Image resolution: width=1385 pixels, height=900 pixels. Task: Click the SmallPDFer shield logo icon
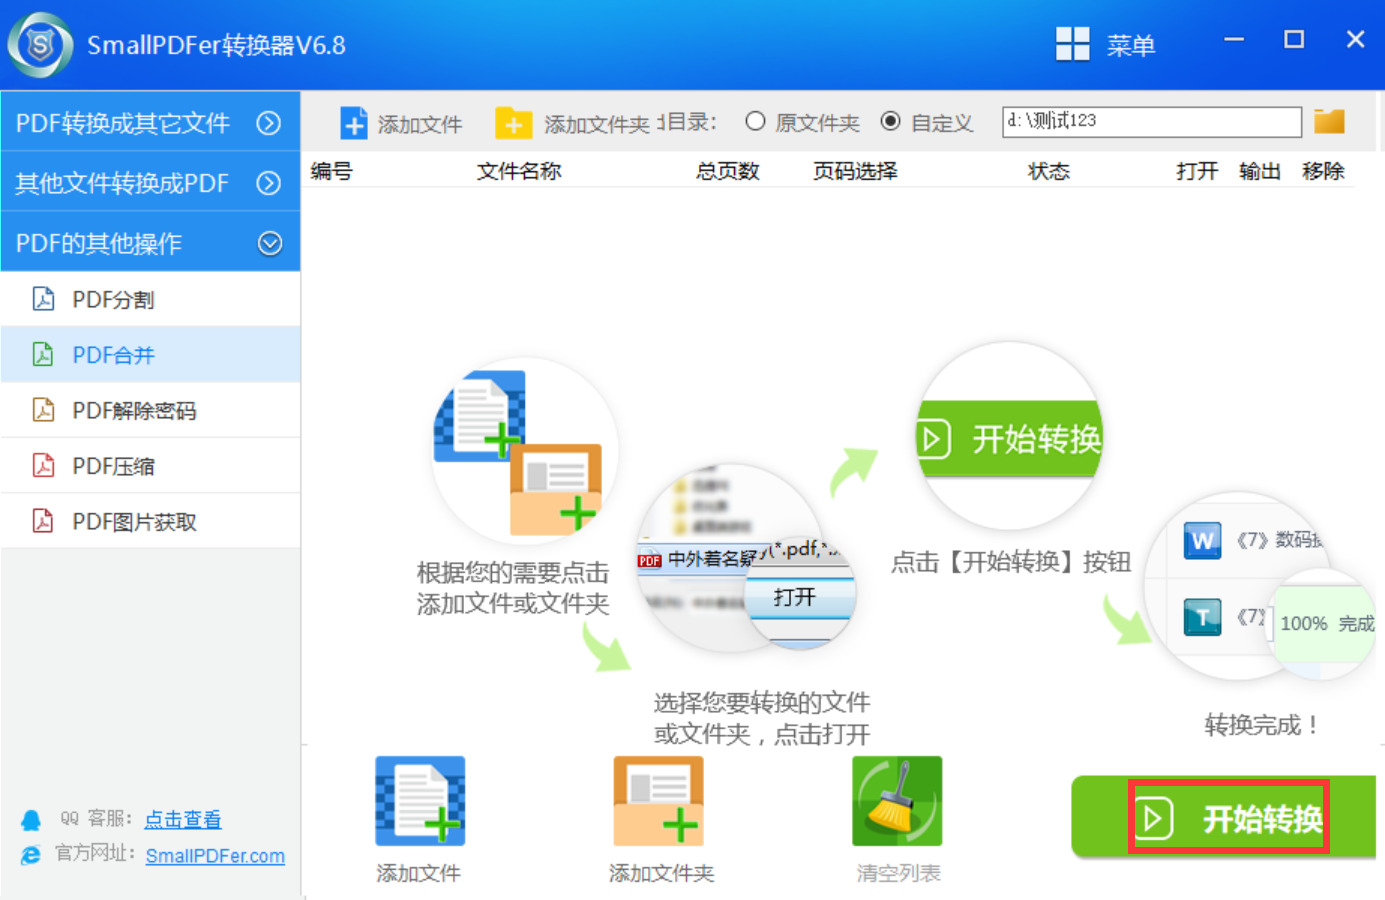(x=40, y=45)
